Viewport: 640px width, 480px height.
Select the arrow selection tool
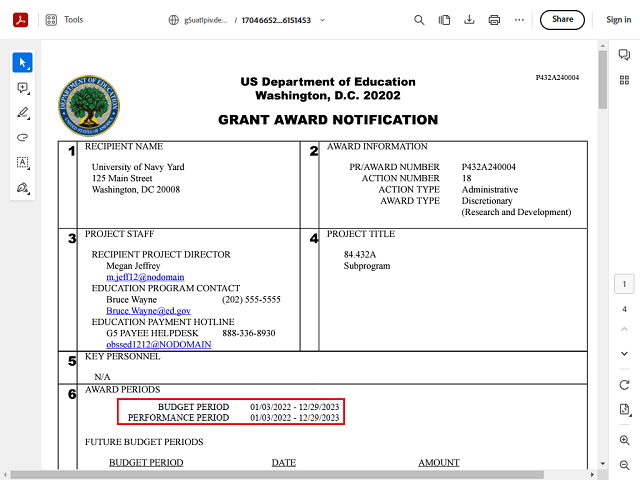pos(23,63)
